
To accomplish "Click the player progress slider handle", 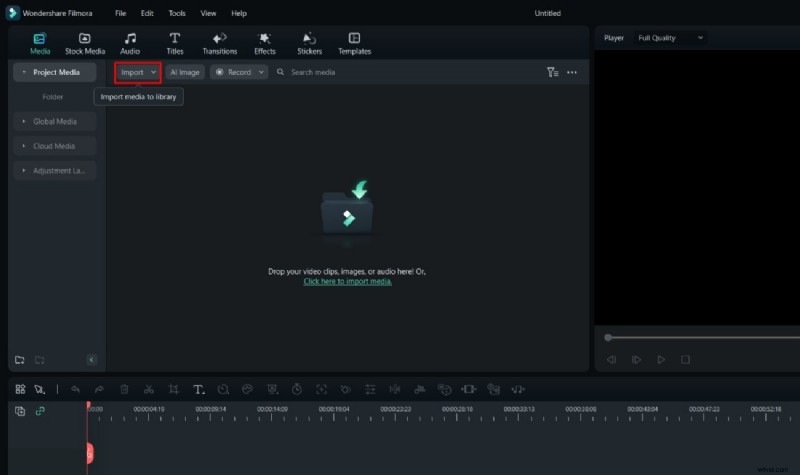I will click(608, 337).
